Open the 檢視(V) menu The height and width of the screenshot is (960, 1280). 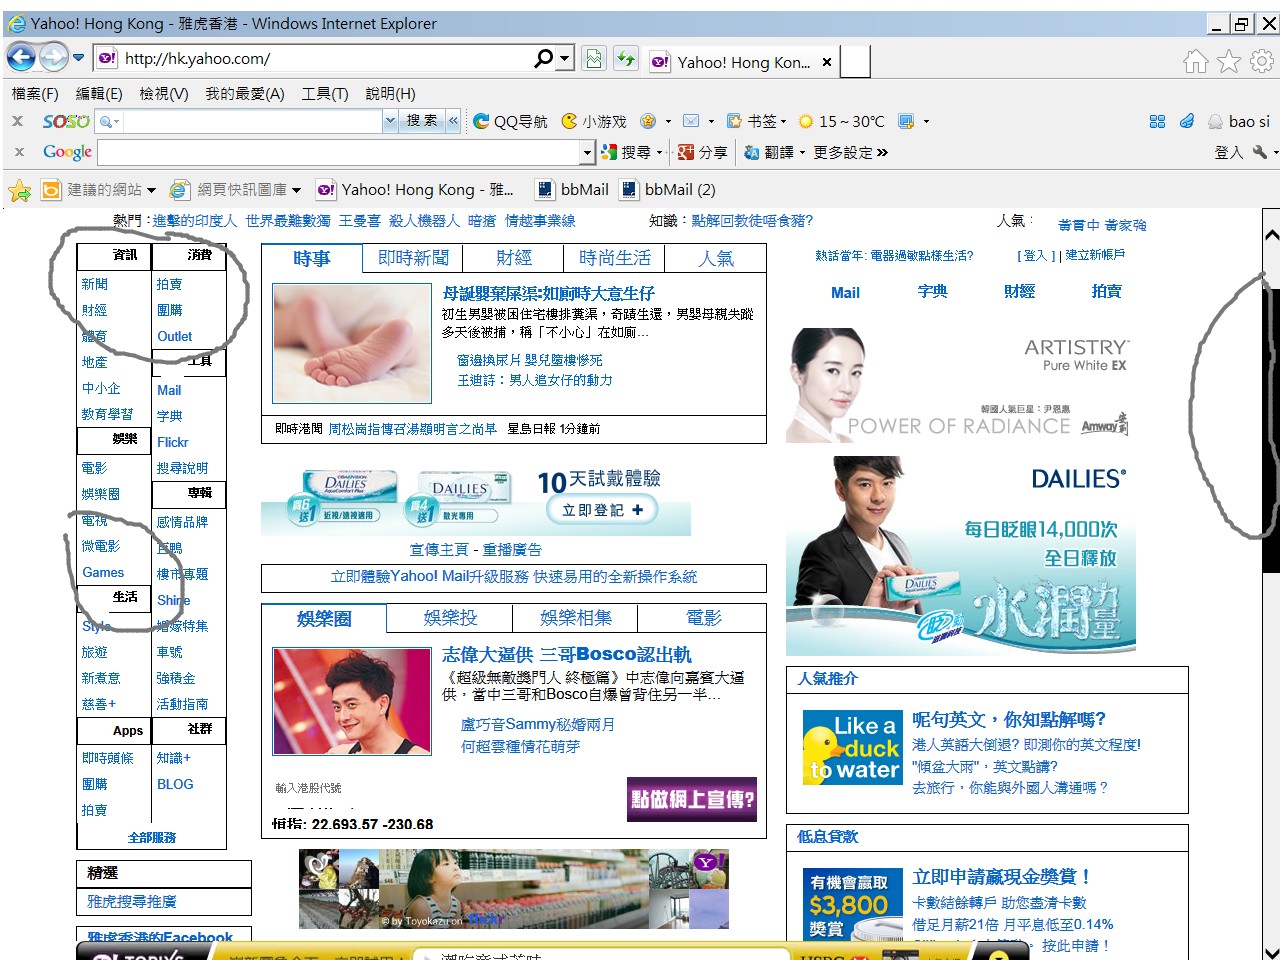[164, 93]
